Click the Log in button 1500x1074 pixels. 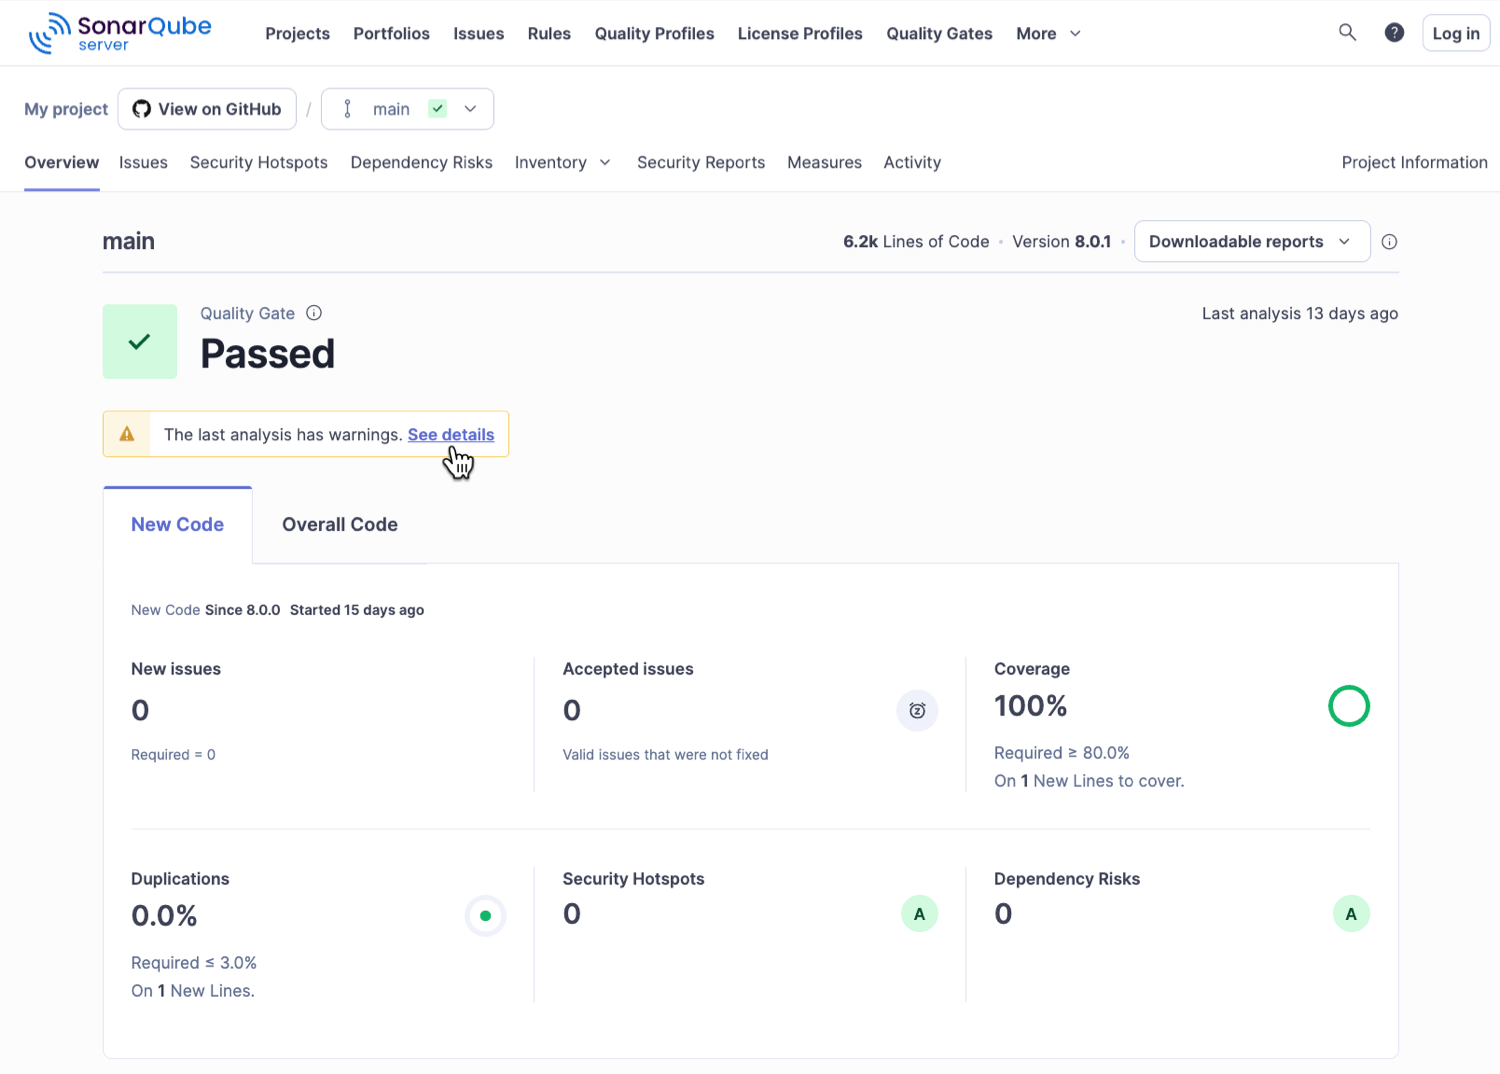point(1455,32)
